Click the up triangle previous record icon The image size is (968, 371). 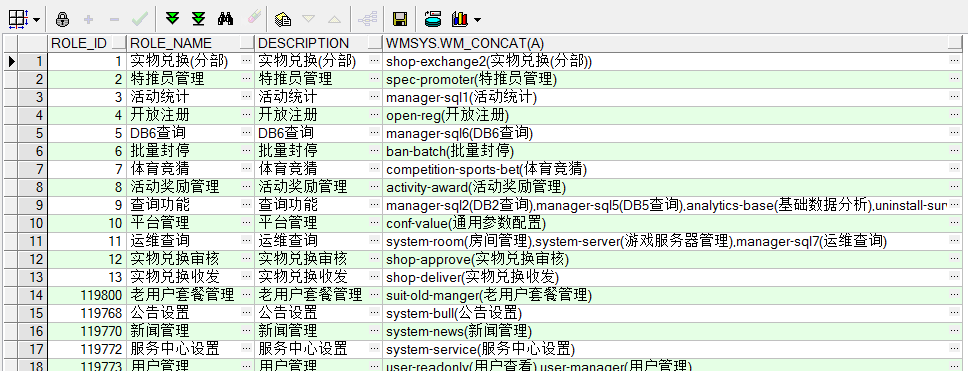tap(335, 20)
